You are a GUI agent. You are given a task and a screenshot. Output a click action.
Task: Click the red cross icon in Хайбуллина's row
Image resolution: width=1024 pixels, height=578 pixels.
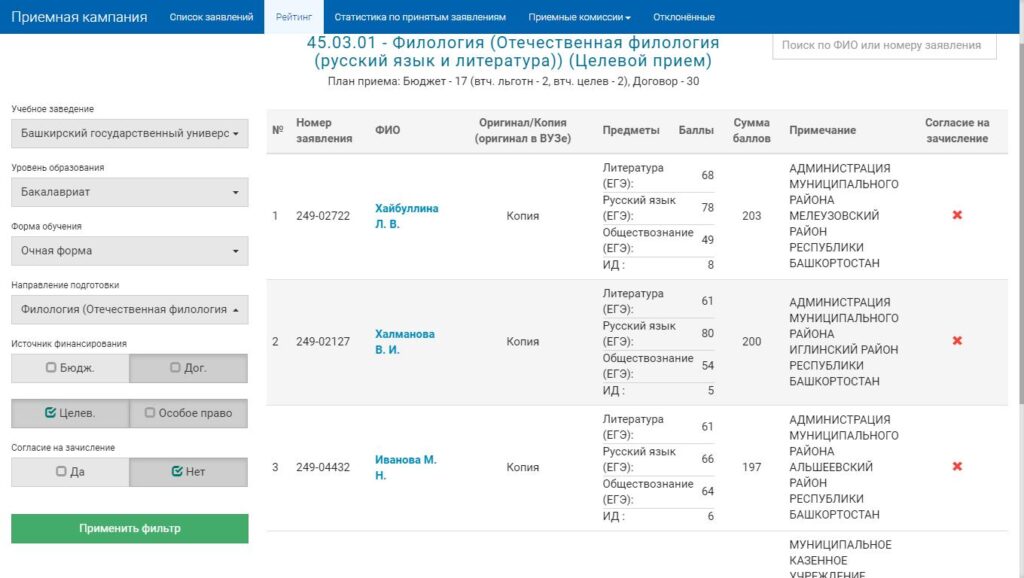click(957, 215)
